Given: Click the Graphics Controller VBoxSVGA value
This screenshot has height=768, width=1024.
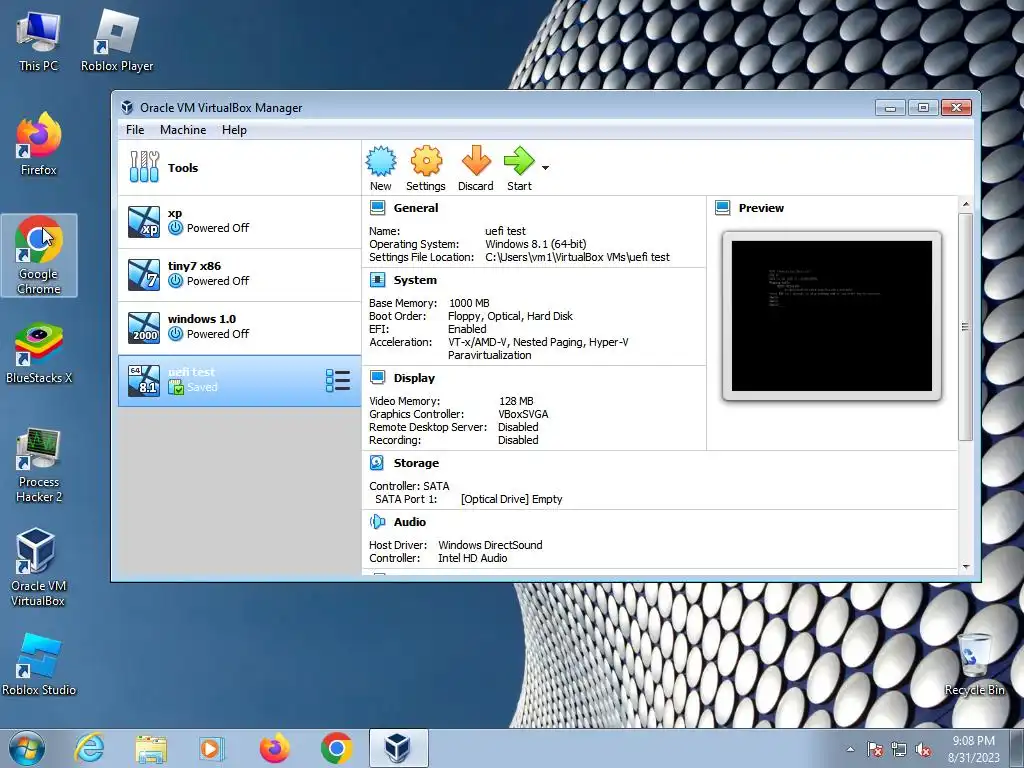Looking at the screenshot, I should 523,414.
